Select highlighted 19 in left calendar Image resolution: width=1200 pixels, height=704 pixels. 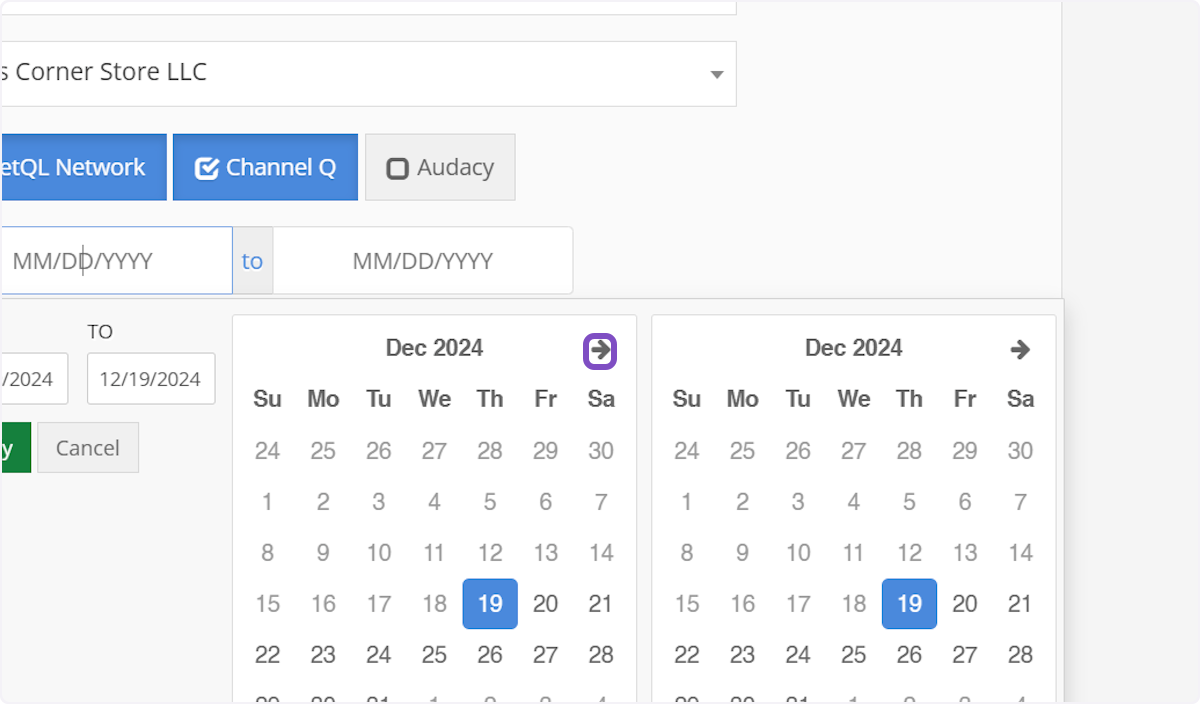click(490, 604)
